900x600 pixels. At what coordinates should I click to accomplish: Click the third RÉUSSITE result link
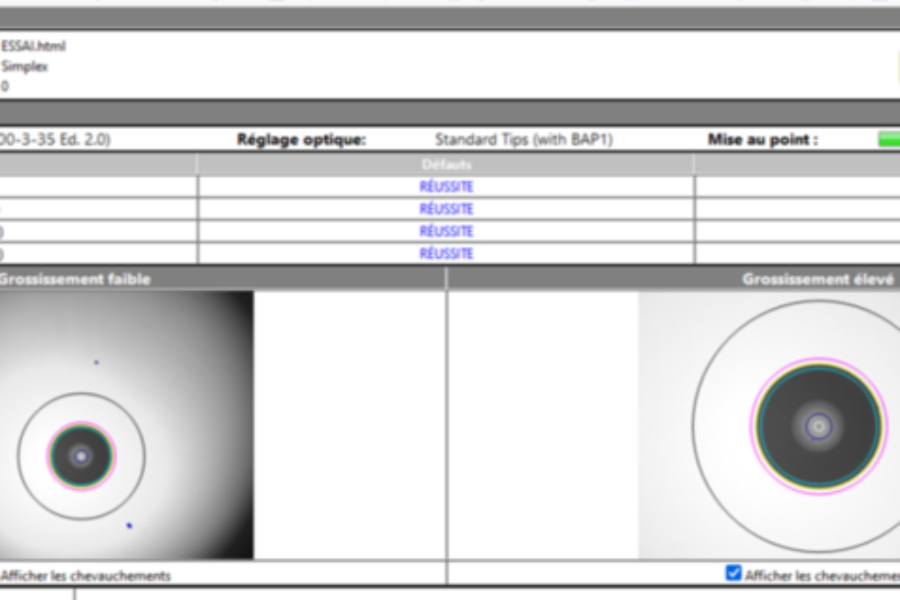pyautogui.click(x=446, y=231)
